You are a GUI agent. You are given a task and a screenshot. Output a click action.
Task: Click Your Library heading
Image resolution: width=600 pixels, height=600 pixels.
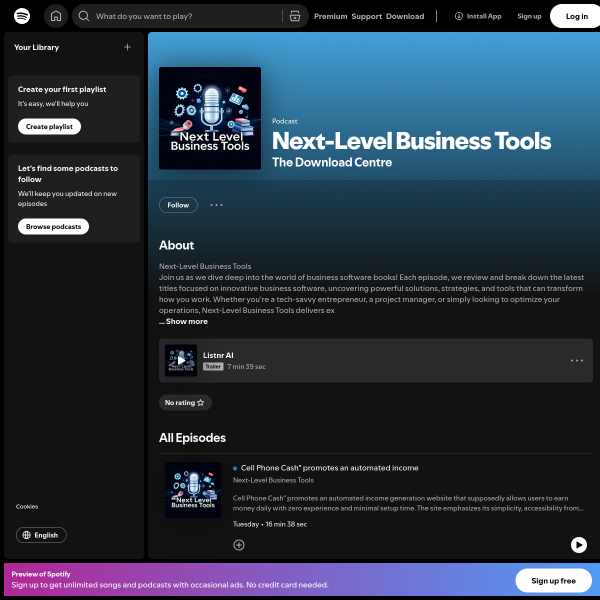click(x=36, y=47)
